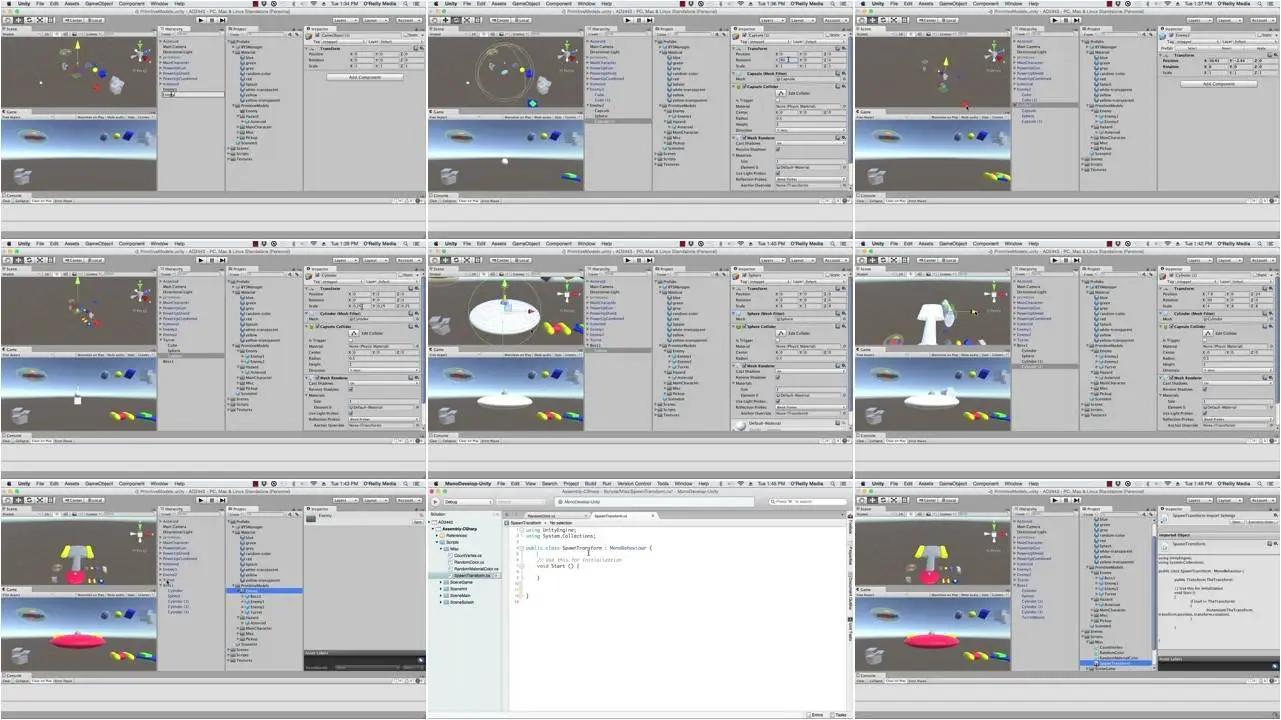Screen dimensions: 1281x720
Task: Open the Version Control menu in MonoDevelop
Action: (634, 484)
